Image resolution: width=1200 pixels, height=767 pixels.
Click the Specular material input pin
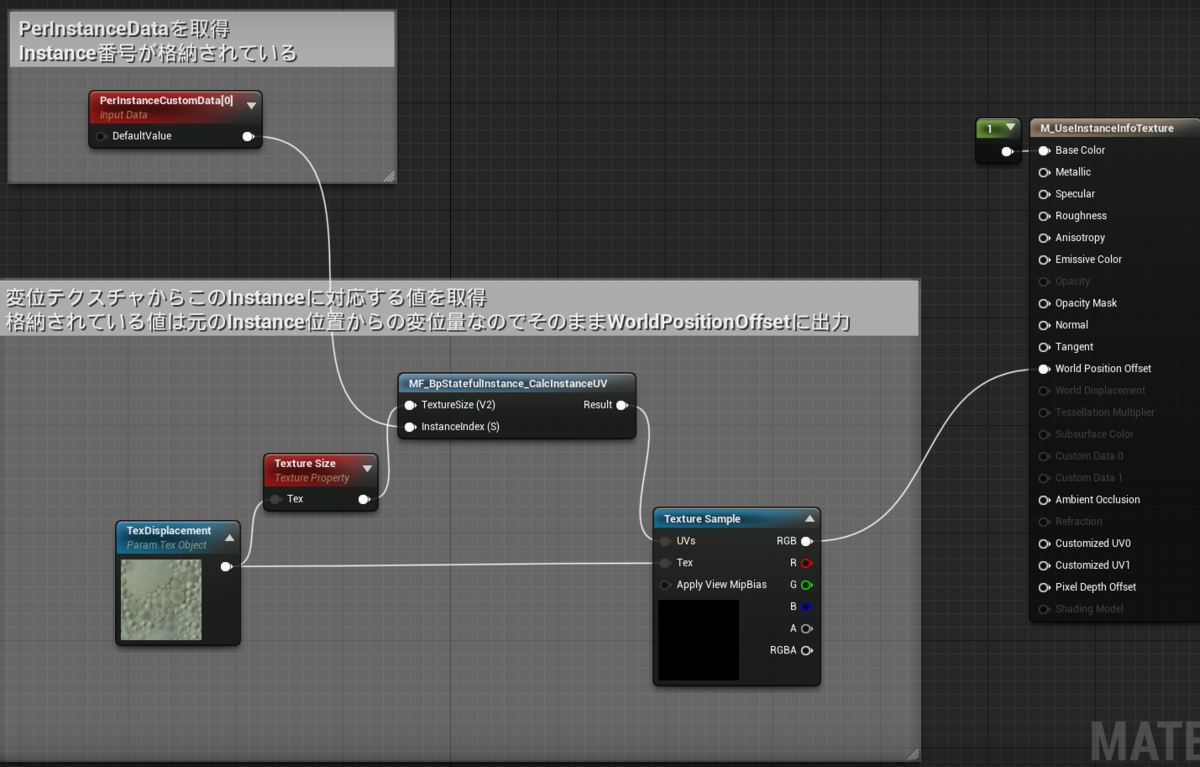pyautogui.click(x=1044, y=194)
